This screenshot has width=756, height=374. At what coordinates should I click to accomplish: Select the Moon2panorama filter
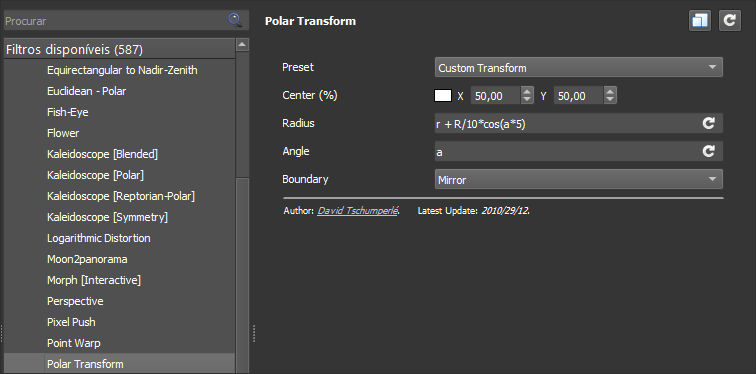(87, 259)
